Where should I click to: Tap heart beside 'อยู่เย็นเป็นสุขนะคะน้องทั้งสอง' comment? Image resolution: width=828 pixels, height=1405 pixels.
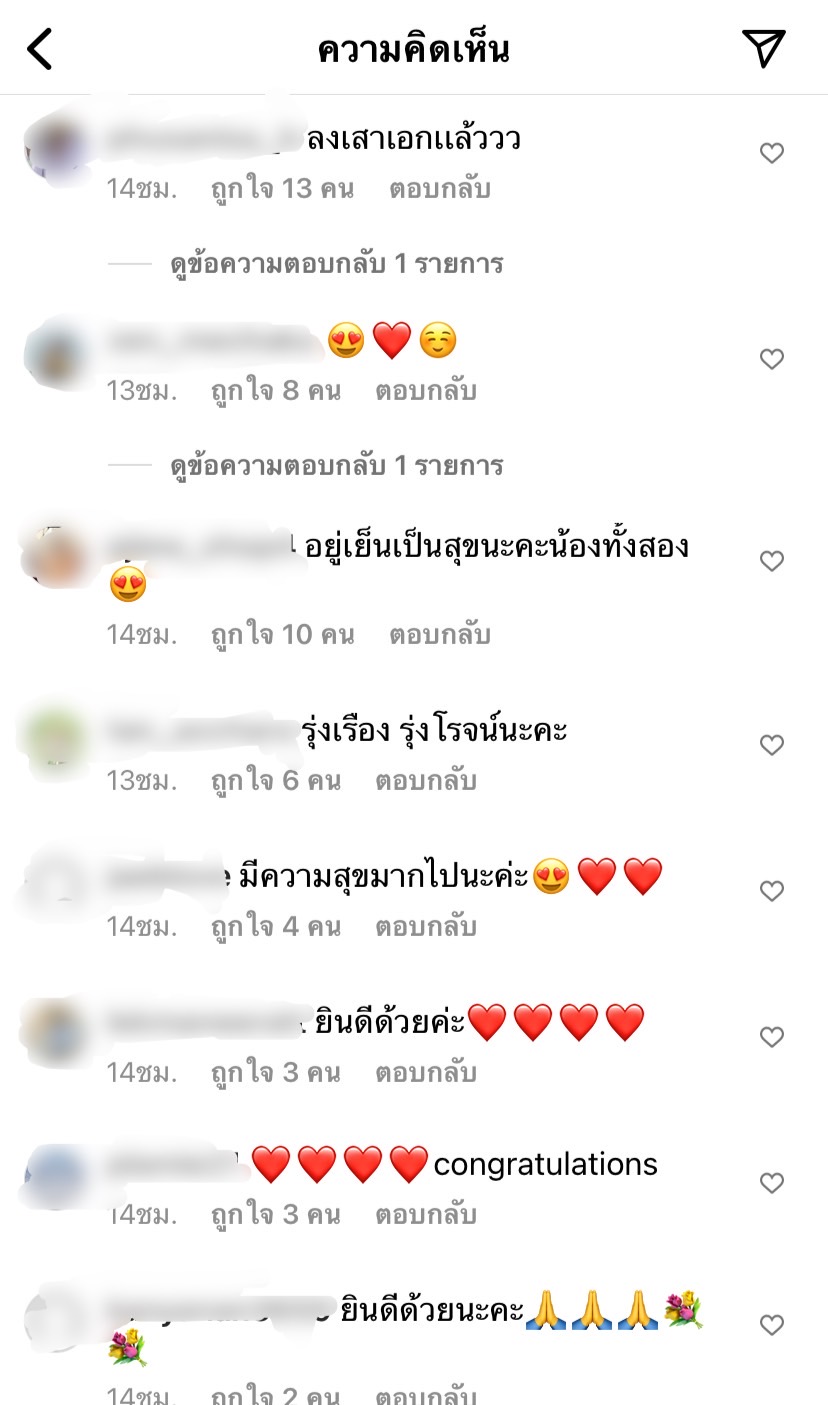coord(771,561)
